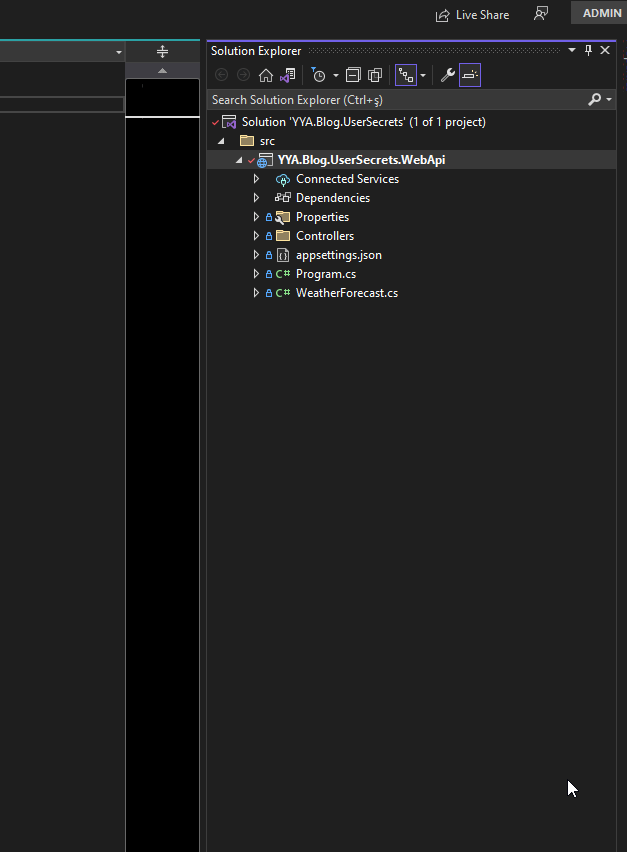Expand the Connected Services node

click(x=256, y=179)
